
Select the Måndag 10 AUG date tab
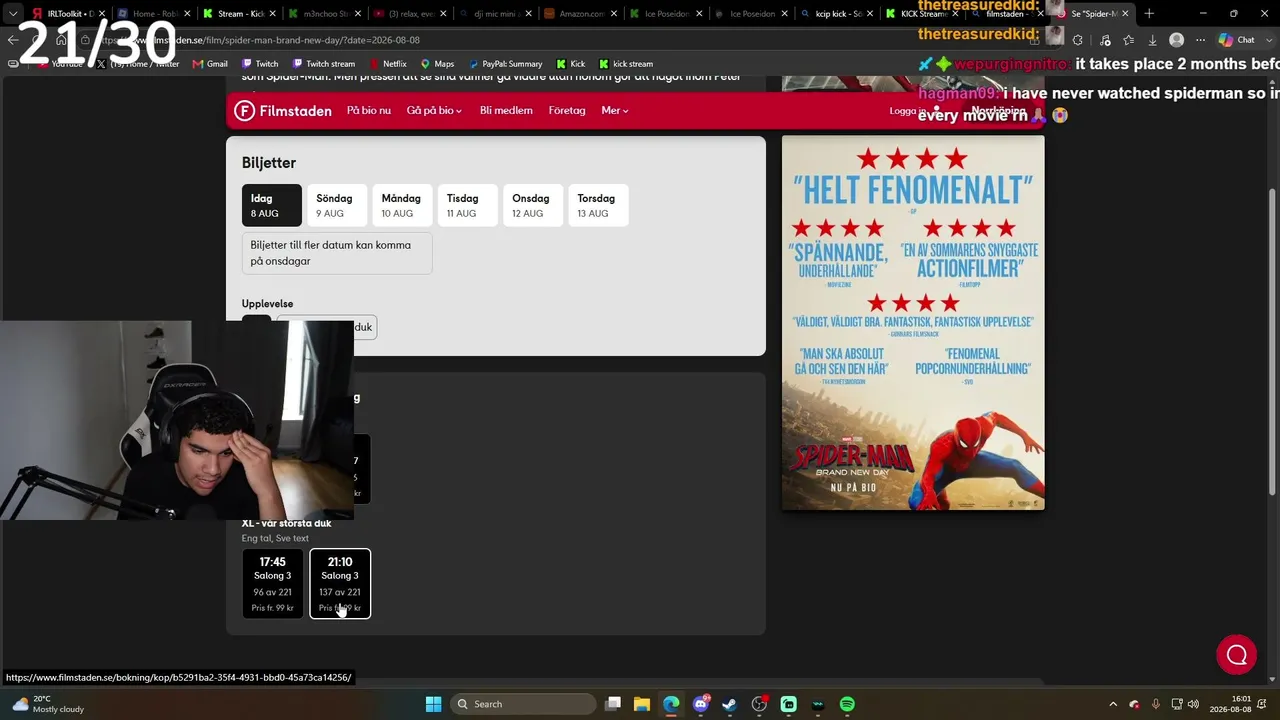click(403, 205)
